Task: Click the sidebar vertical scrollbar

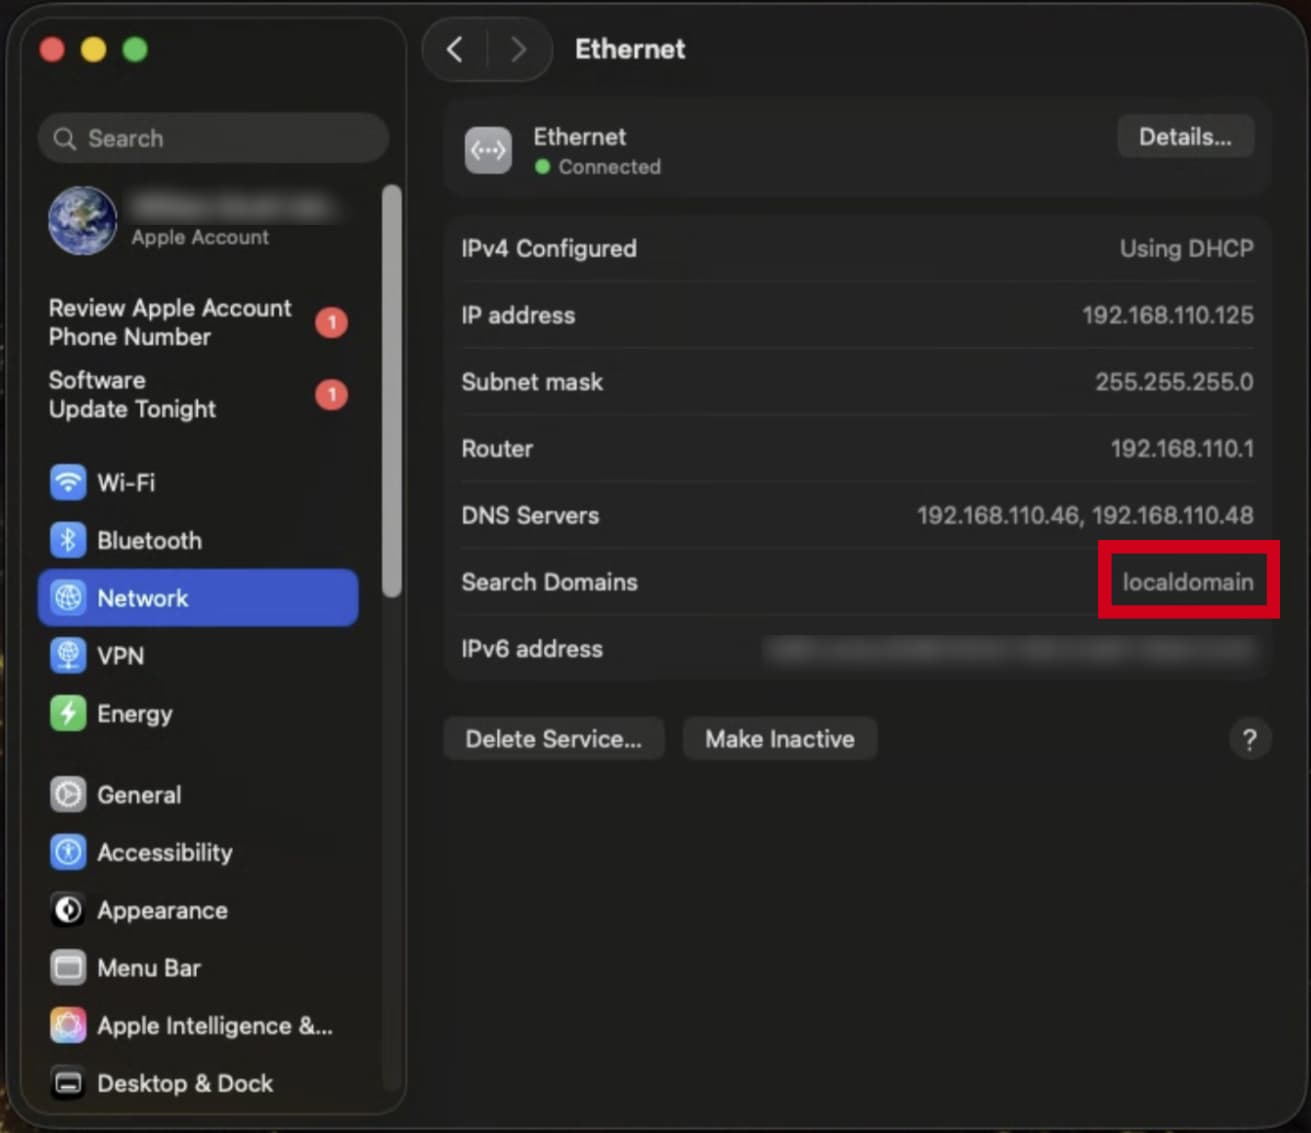Action: [x=392, y=390]
